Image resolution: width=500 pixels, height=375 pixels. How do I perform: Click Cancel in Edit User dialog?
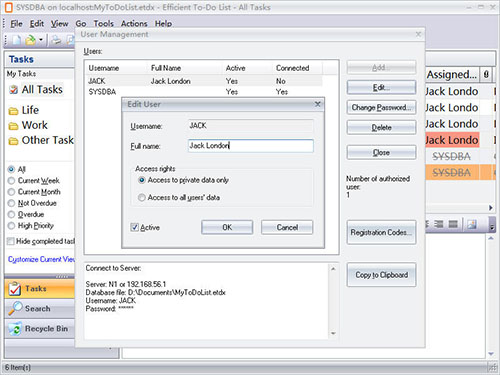[x=287, y=227]
